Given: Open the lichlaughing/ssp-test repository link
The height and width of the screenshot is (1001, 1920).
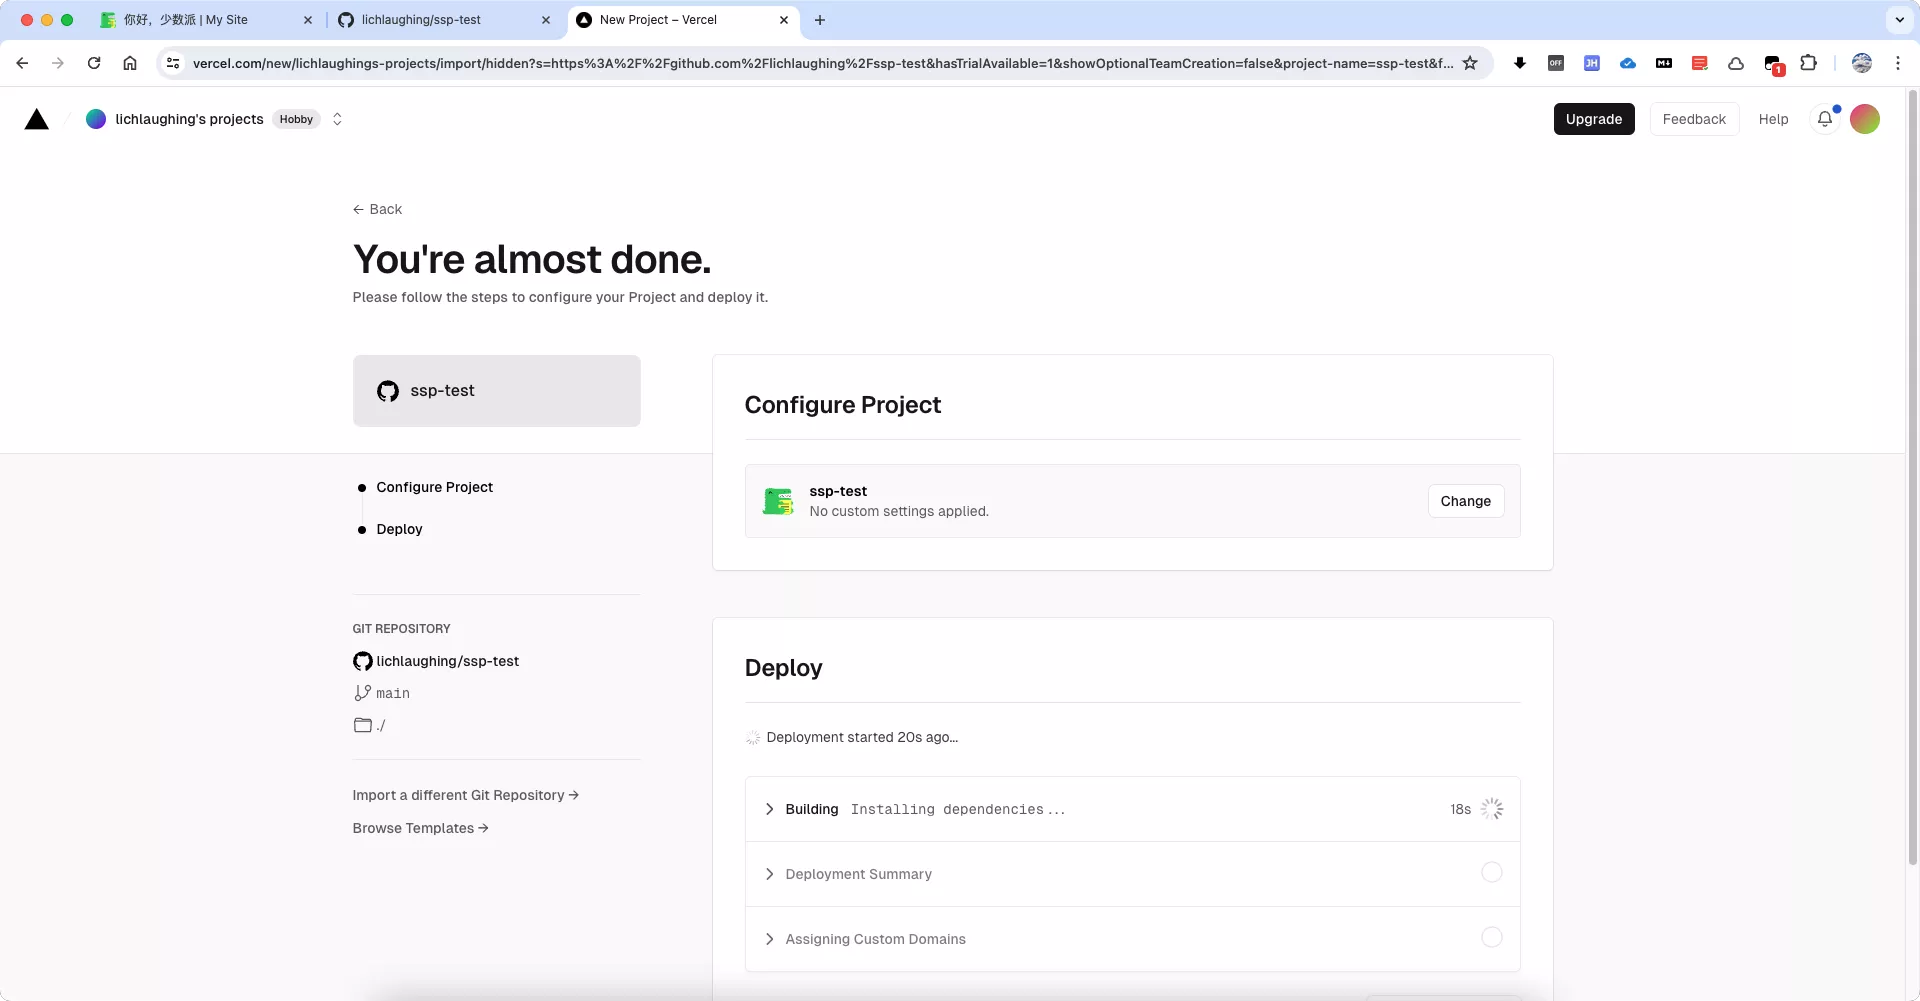Looking at the screenshot, I should pyautogui.click(x=447, y=661).
